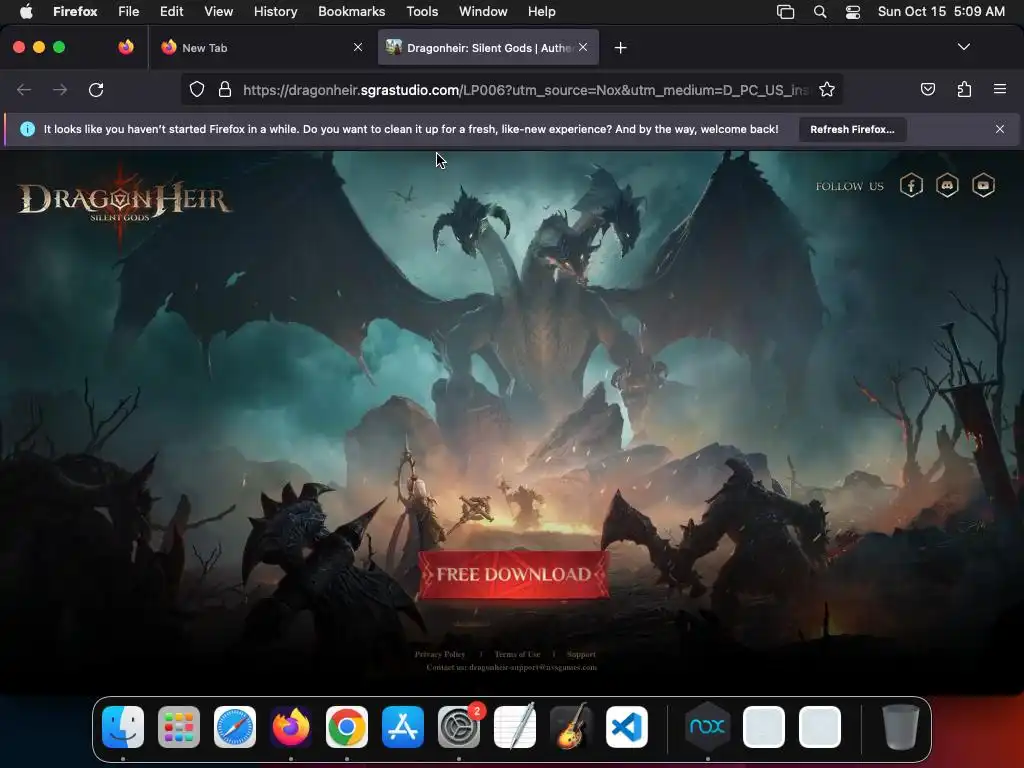
Task: Click the Facebook follow icon
Action: (911, 185)
